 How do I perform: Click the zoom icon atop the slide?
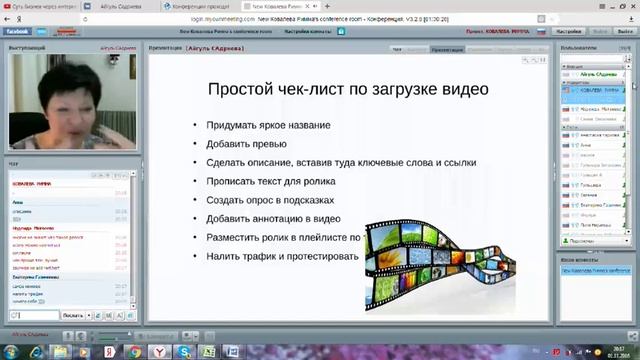(525, 60)
